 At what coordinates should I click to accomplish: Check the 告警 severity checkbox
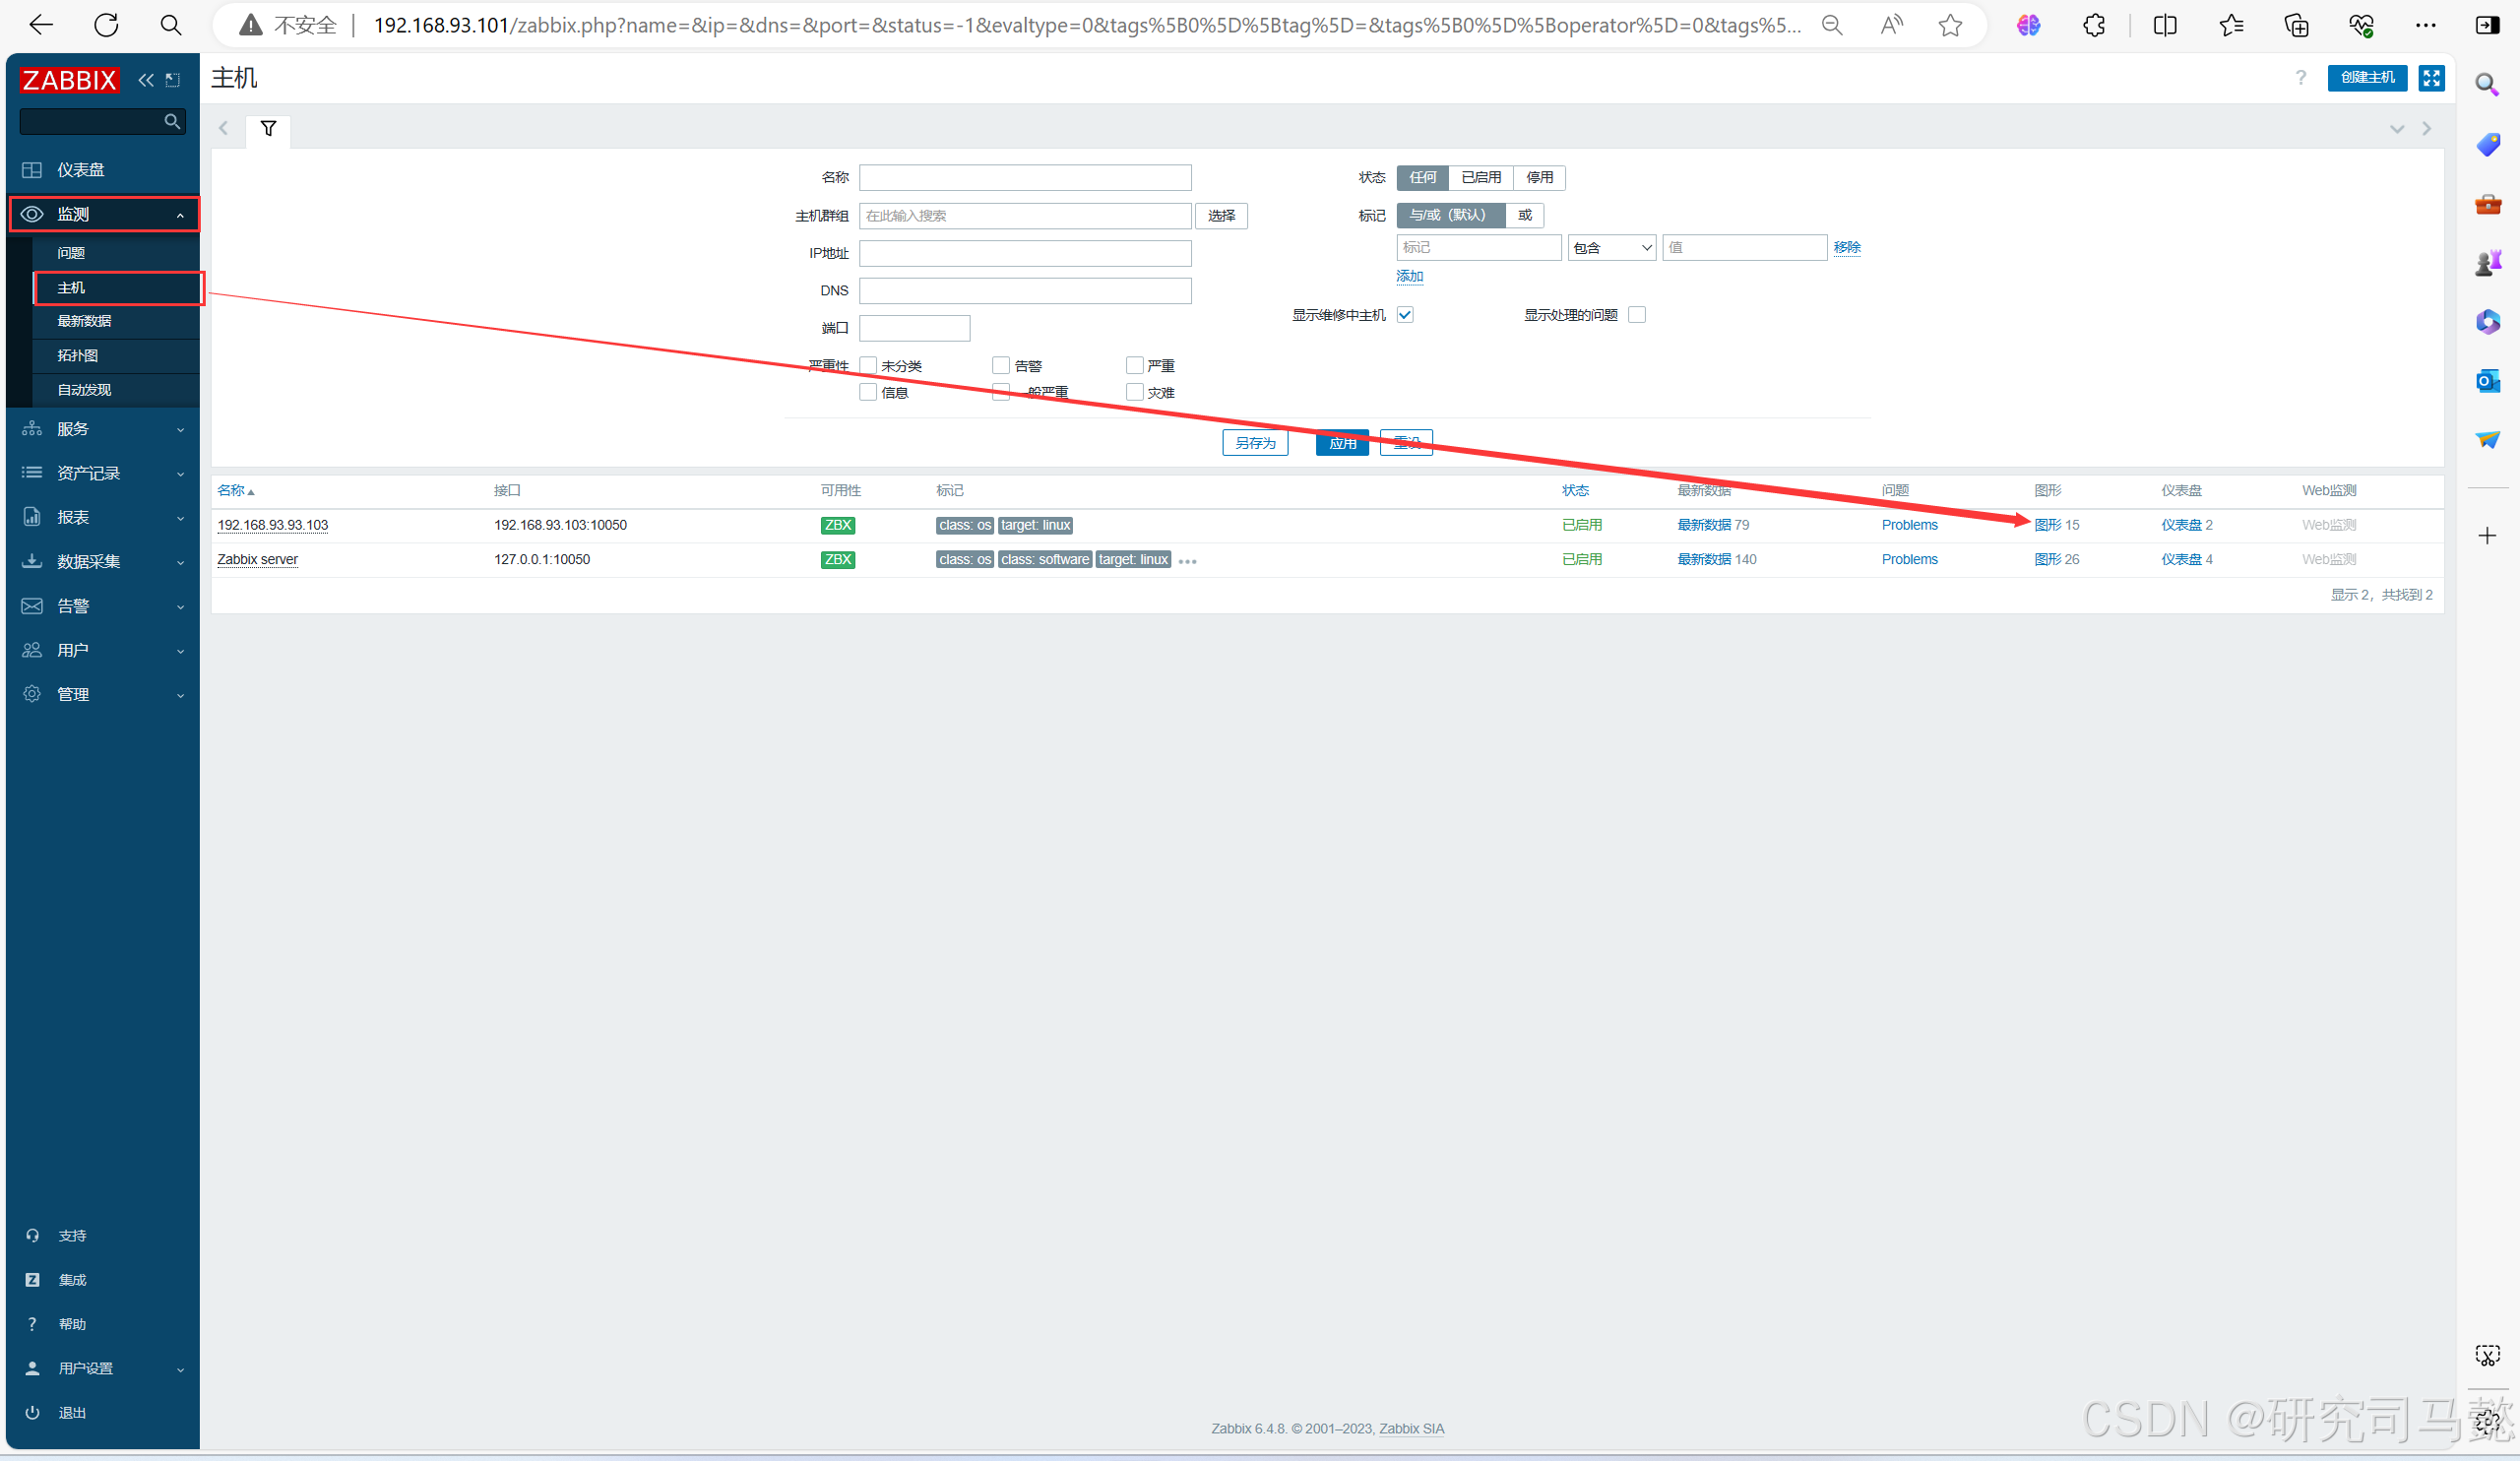click(x=1001, y=365)
